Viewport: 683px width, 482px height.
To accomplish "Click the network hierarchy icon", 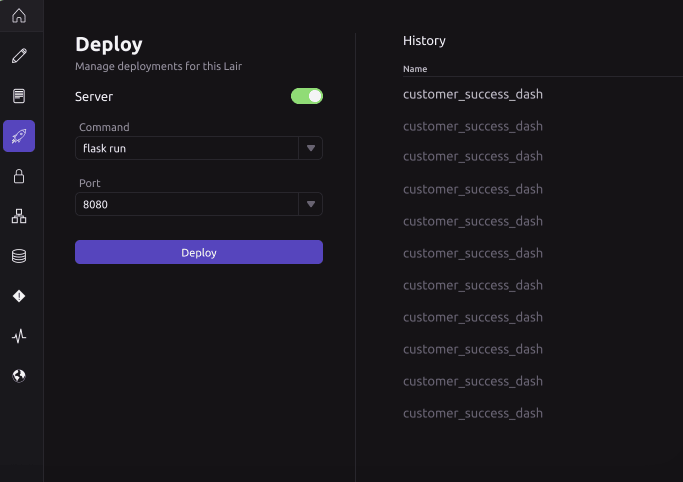I will 19,216.
